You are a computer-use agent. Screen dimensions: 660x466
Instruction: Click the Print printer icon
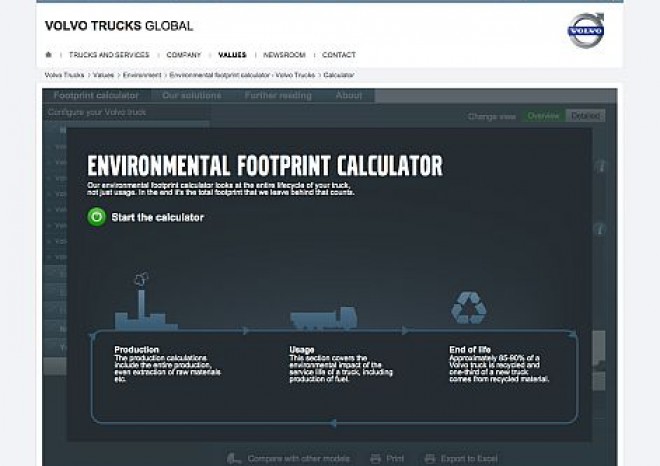[x=375, y=458]
